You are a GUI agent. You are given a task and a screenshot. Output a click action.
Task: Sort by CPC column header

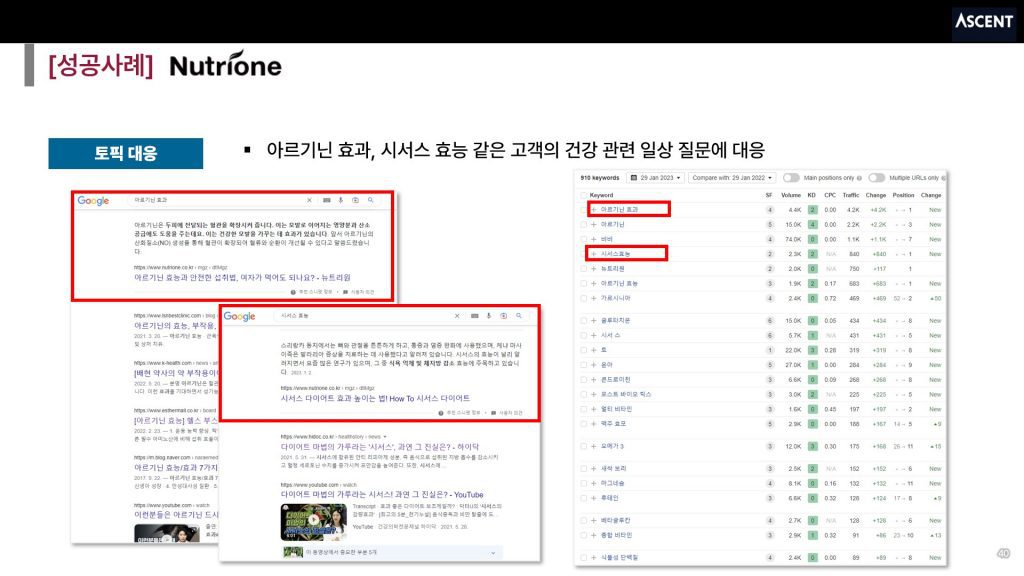[x=830, y=195]
